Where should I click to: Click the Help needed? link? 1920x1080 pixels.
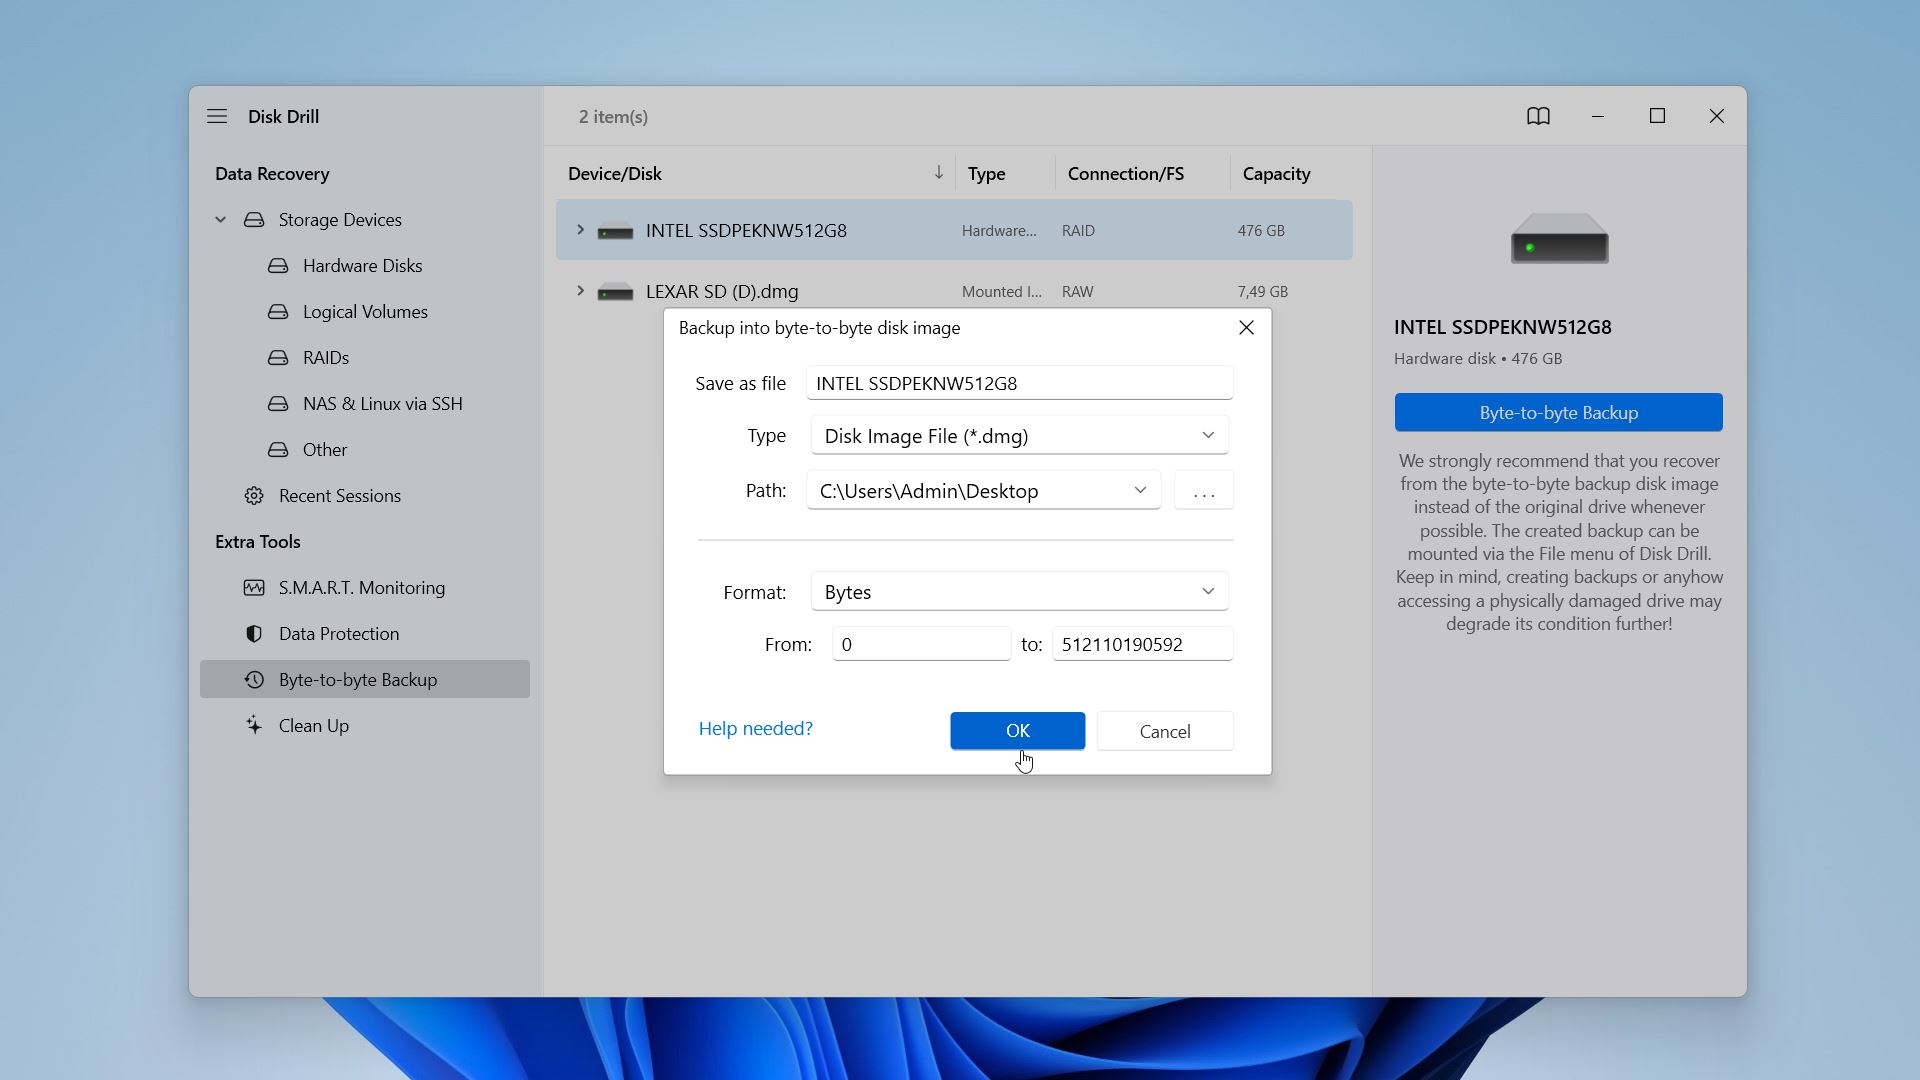coord(754,728)
